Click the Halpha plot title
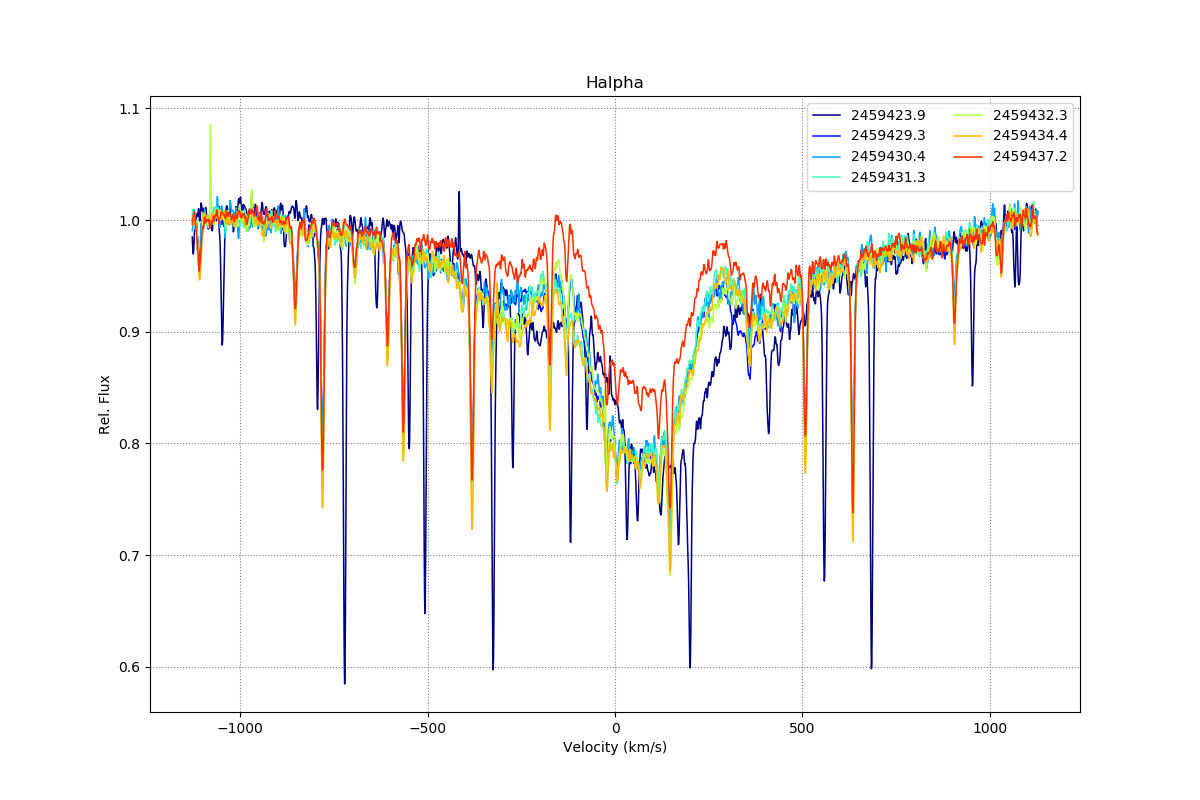 coord(614,83)
